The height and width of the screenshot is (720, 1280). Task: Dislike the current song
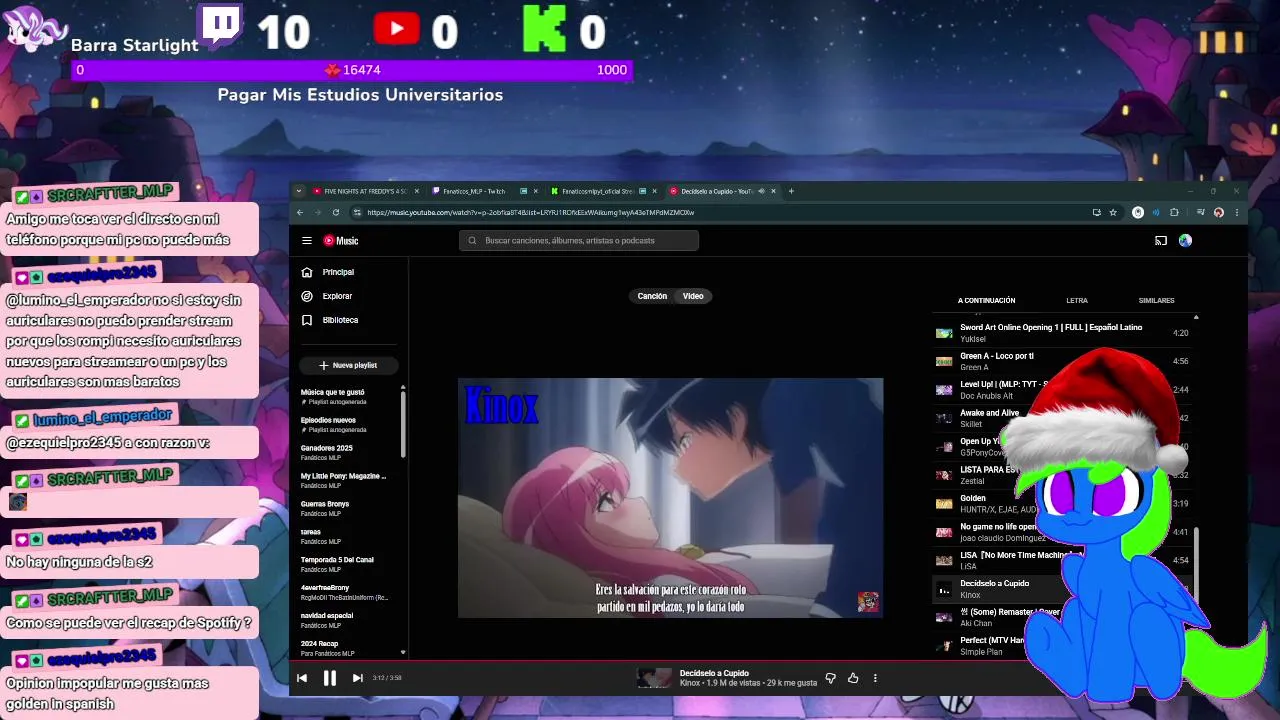tap(830, 678)
